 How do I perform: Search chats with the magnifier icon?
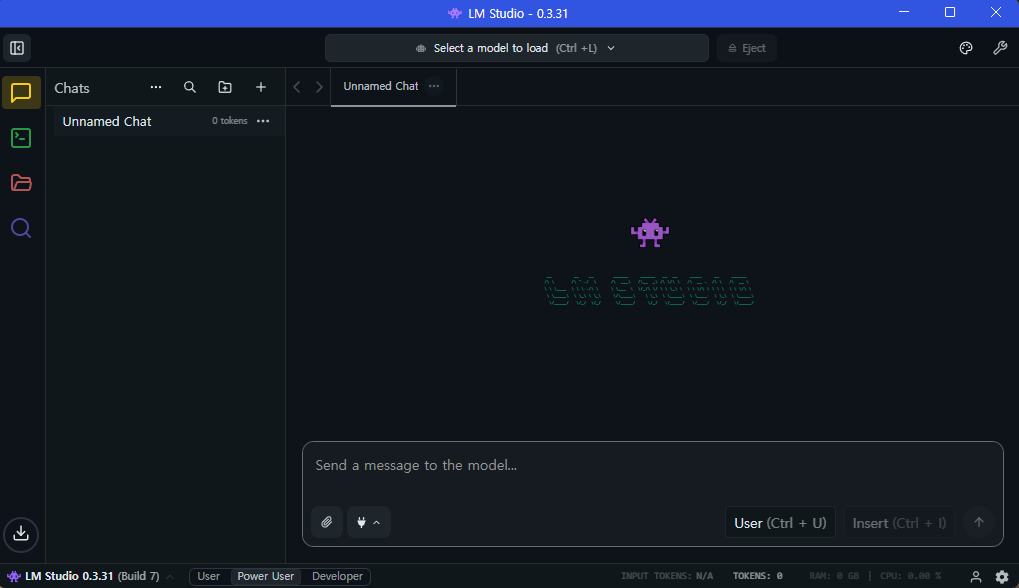(190, 88)
